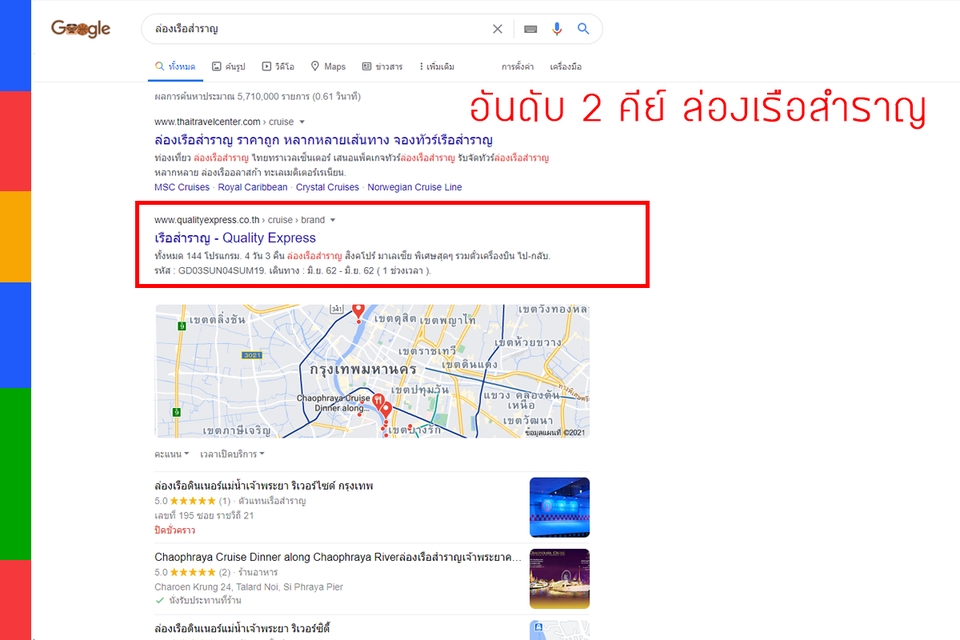Open the เวลาเปิดบริการ hours dropdown
The image size is (960, 640).
232,454
